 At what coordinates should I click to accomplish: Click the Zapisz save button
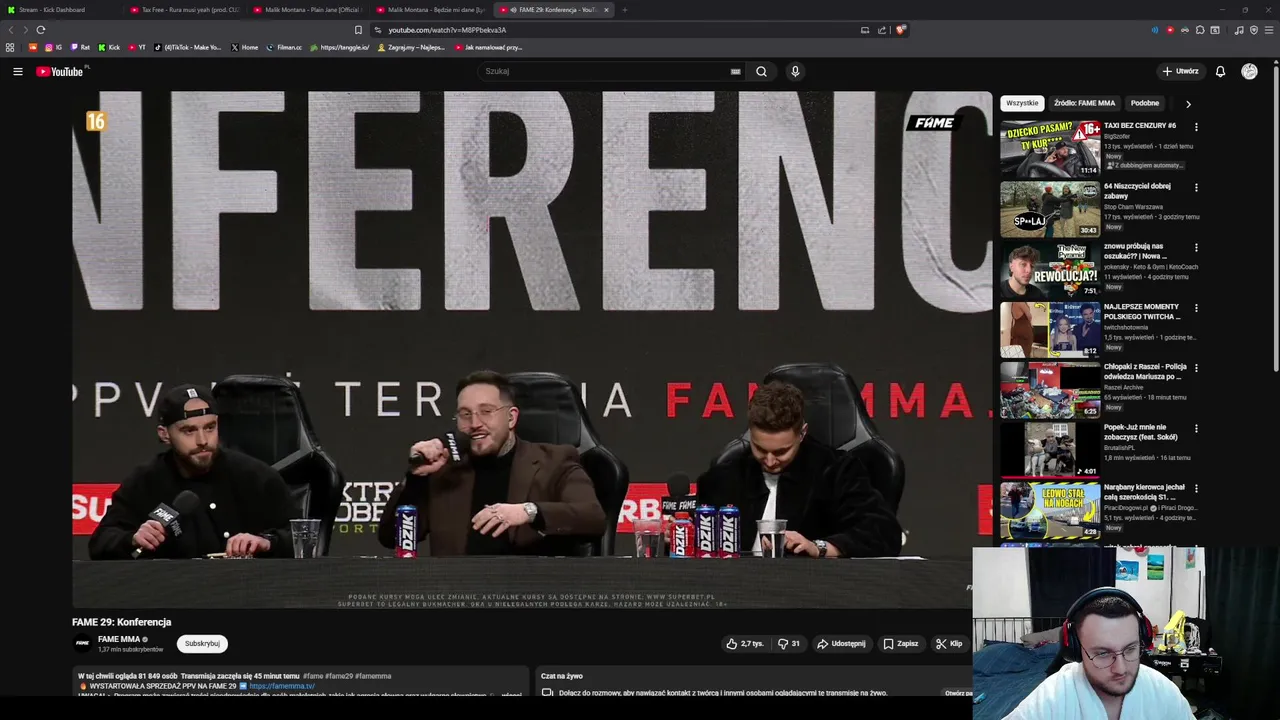coord(900,644)
